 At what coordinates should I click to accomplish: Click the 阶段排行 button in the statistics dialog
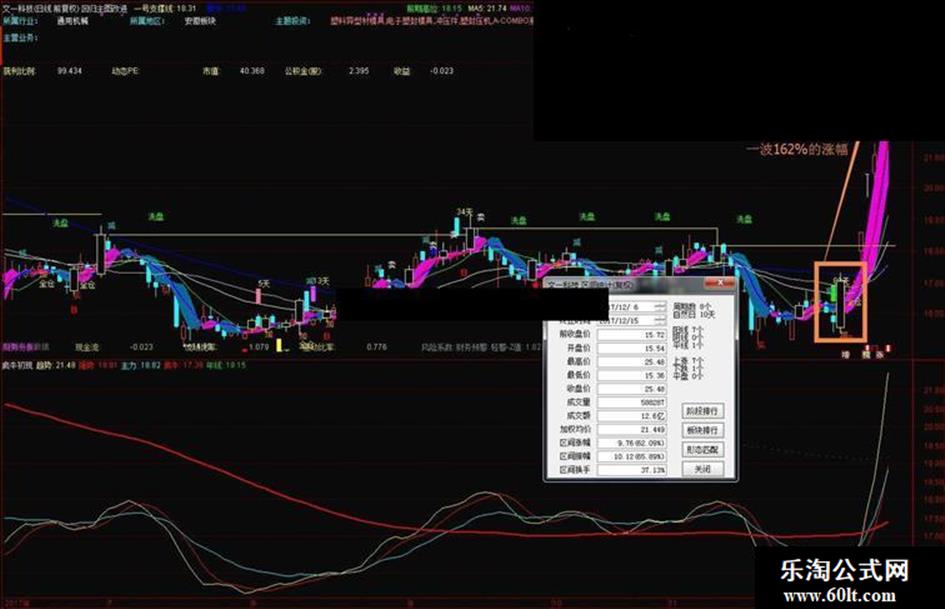click(703, 411)
